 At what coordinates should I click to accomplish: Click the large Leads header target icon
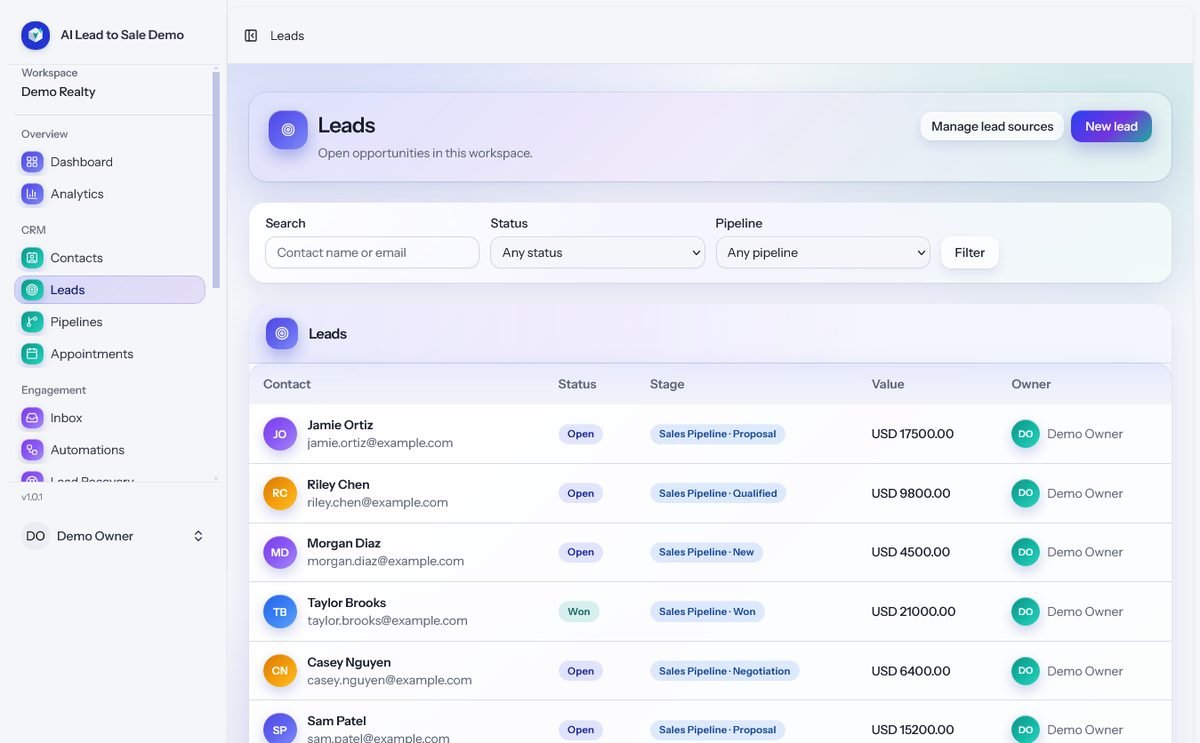click(x=288, y=130)
